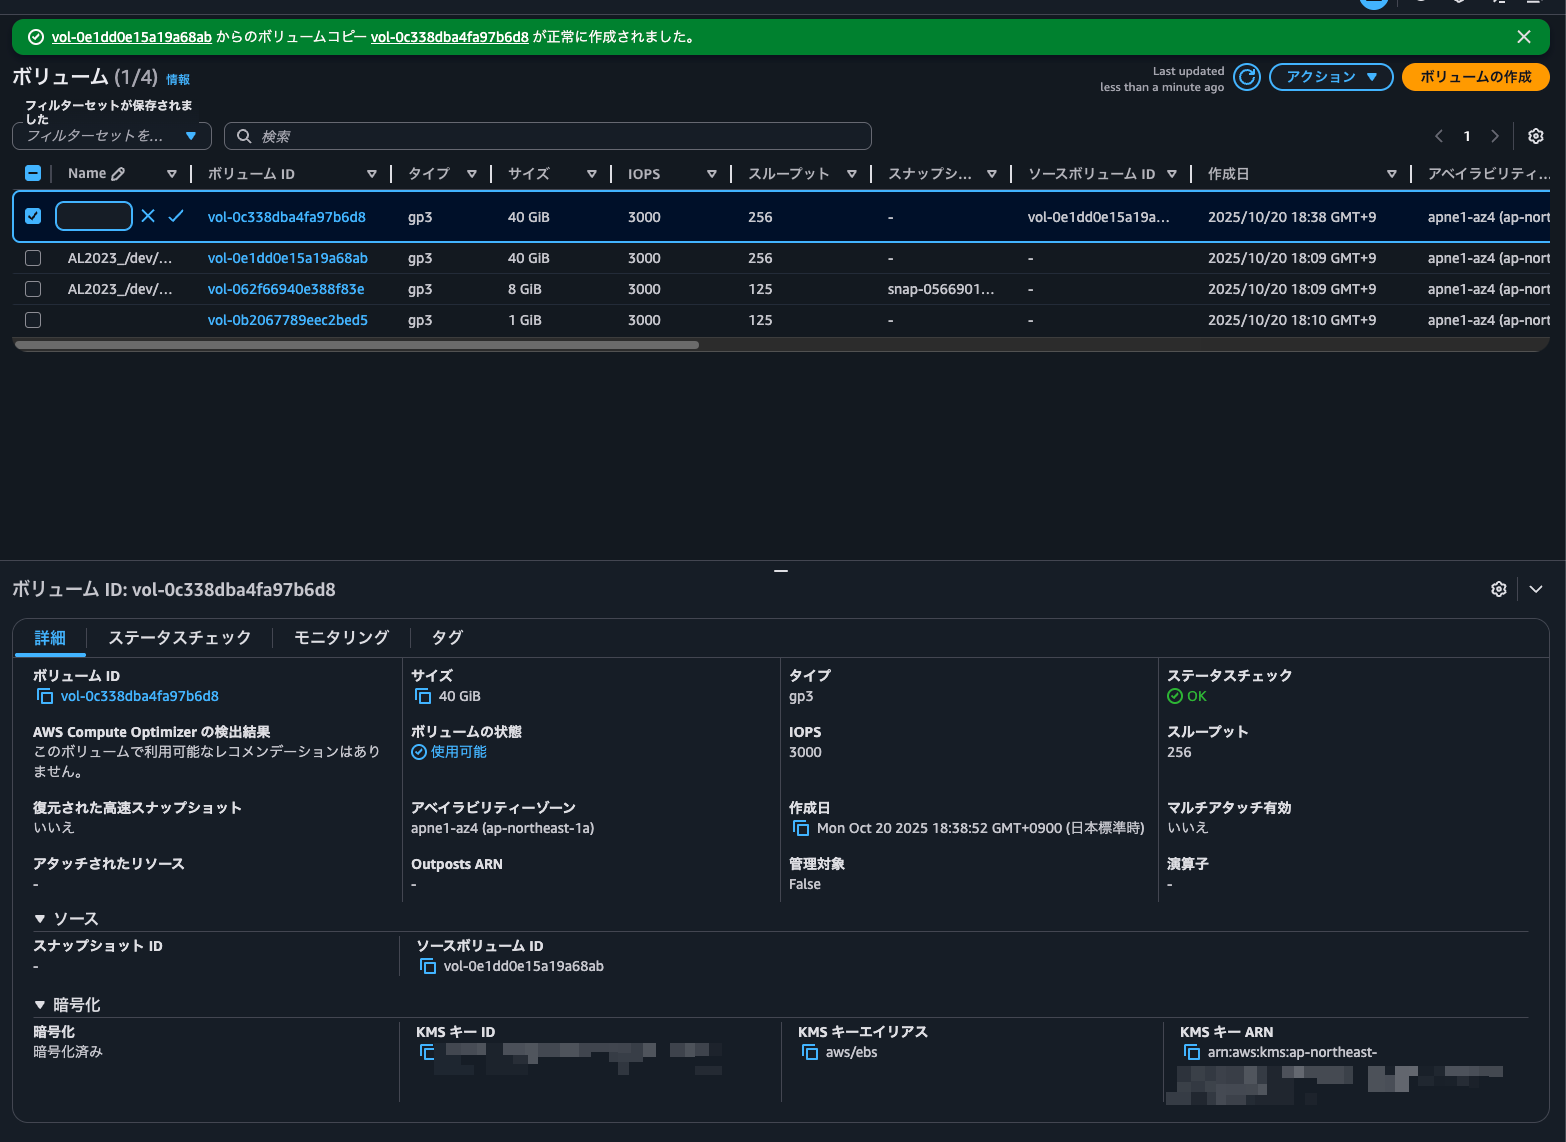Copy the KMS key alias aws/ebs
Viewport: 1566px width, 1142px height.
(810, 1052)
